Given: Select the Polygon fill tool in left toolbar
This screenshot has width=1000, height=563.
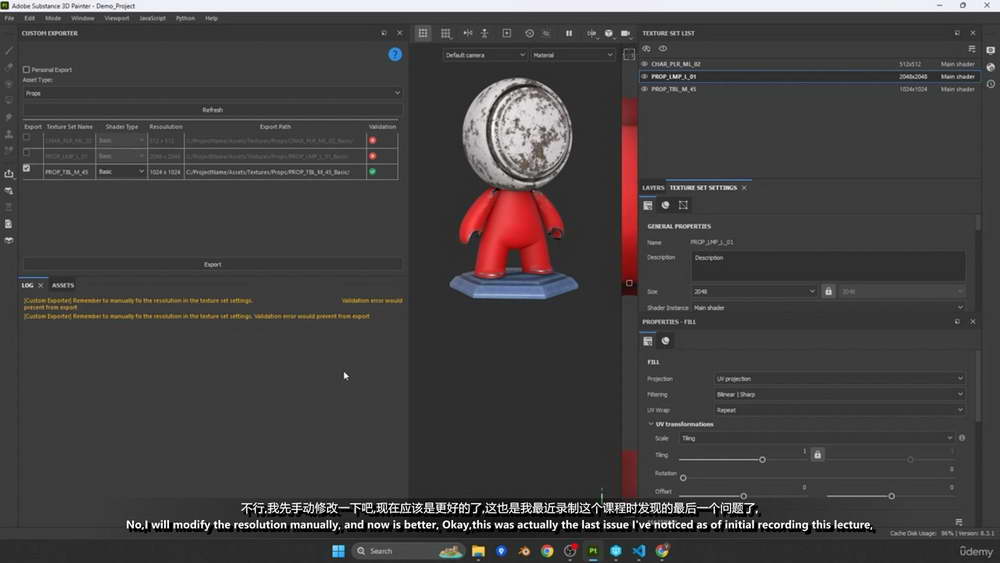Looking at the screenshot, I should coord(9,101).
